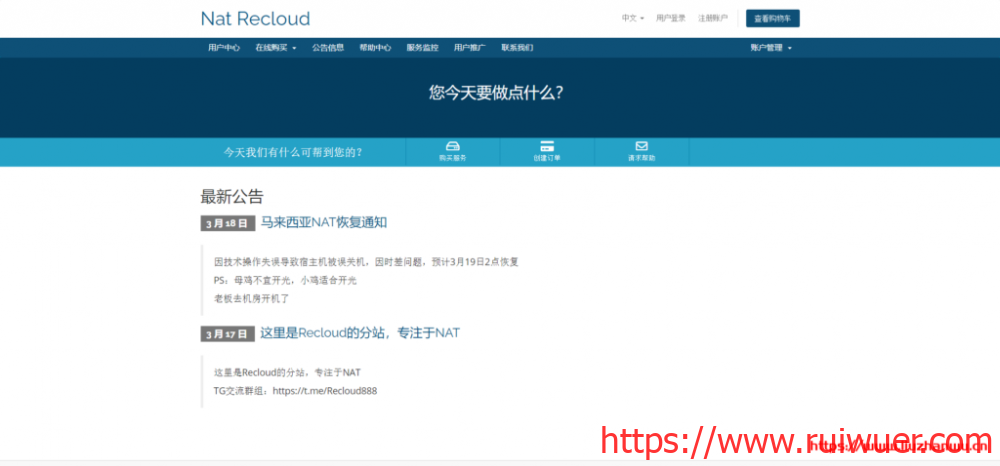The width and height of the screenshot is (1000, 466).
Task: Go to 公告信息 menu item
Action: [x=328, y=48]
